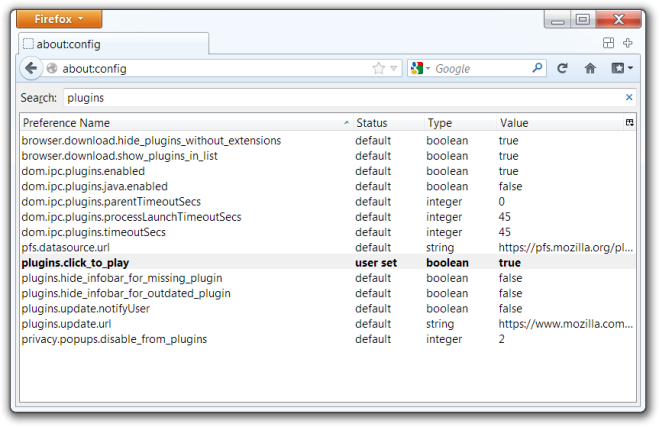Select dom.ipc.plugins.processLaunchTimeoutSecs preference
Screen dimensions: 660x427
pos(327,217)
